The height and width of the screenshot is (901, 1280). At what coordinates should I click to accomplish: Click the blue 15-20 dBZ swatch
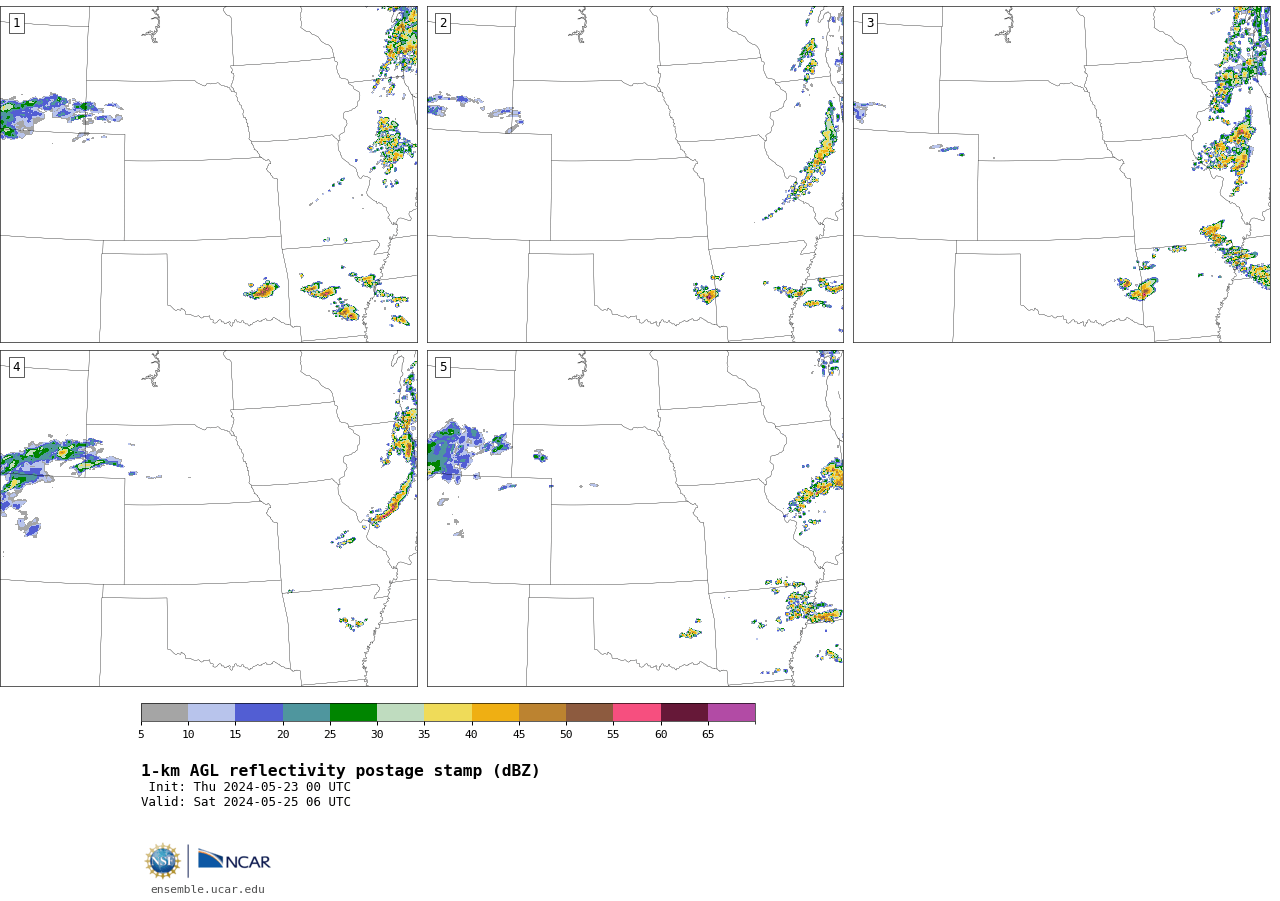tap(259, 712)
